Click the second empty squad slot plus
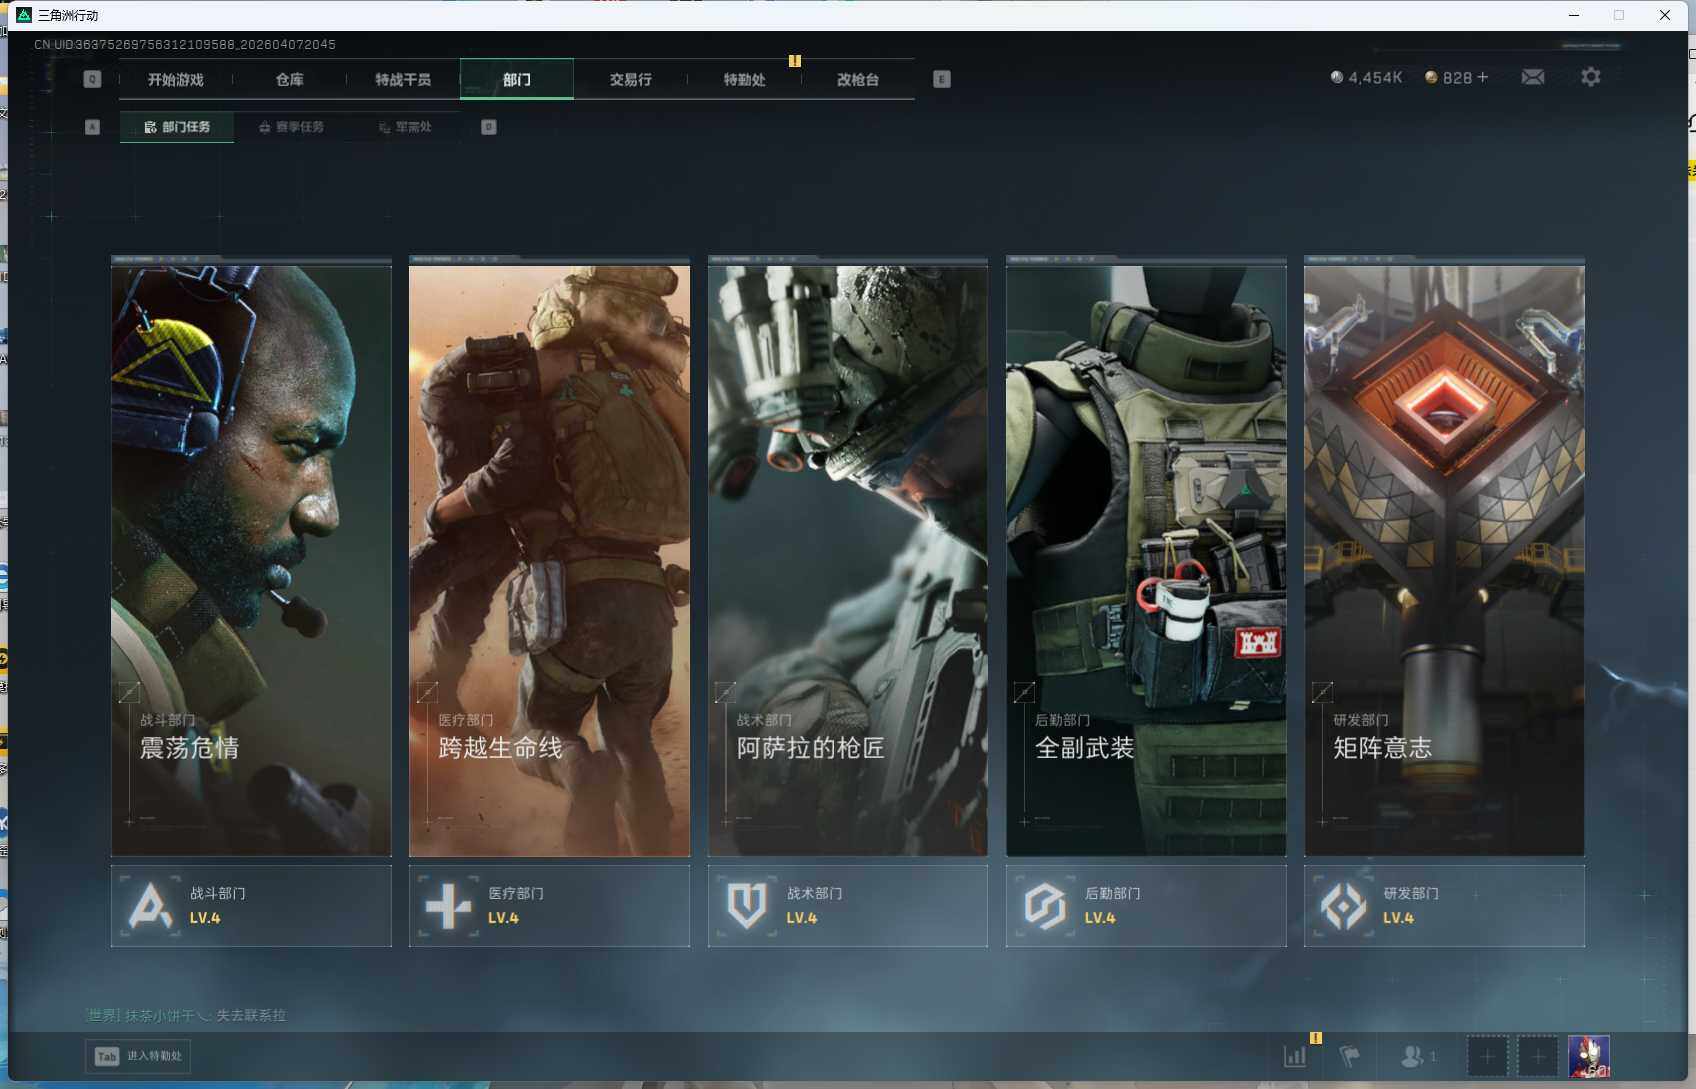Screen dimensions: 1696x1089 [1538, 1056]
